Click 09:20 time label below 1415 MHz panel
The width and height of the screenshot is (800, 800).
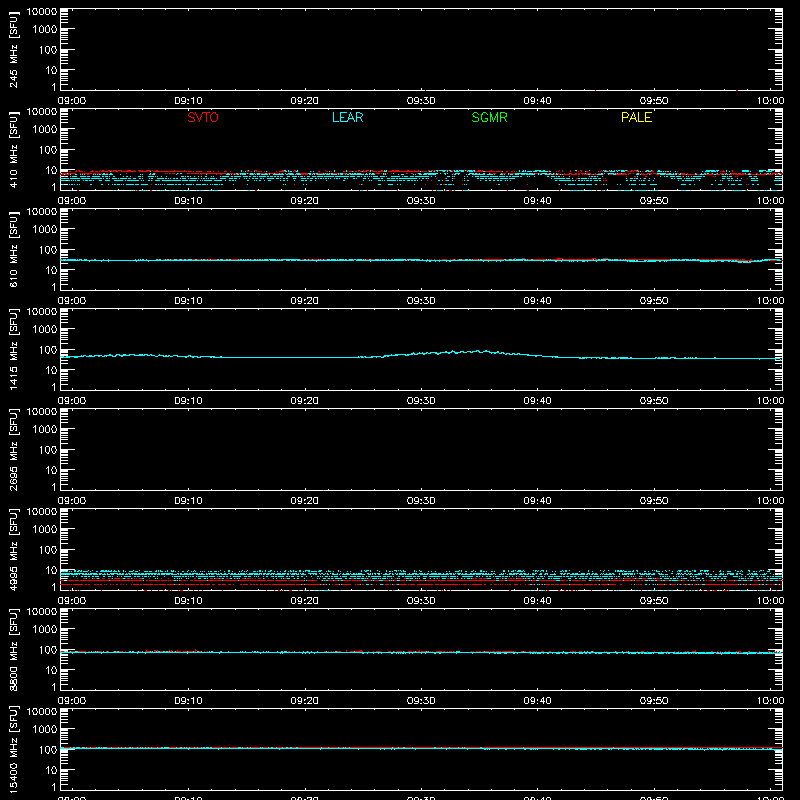tap(305, 401)
